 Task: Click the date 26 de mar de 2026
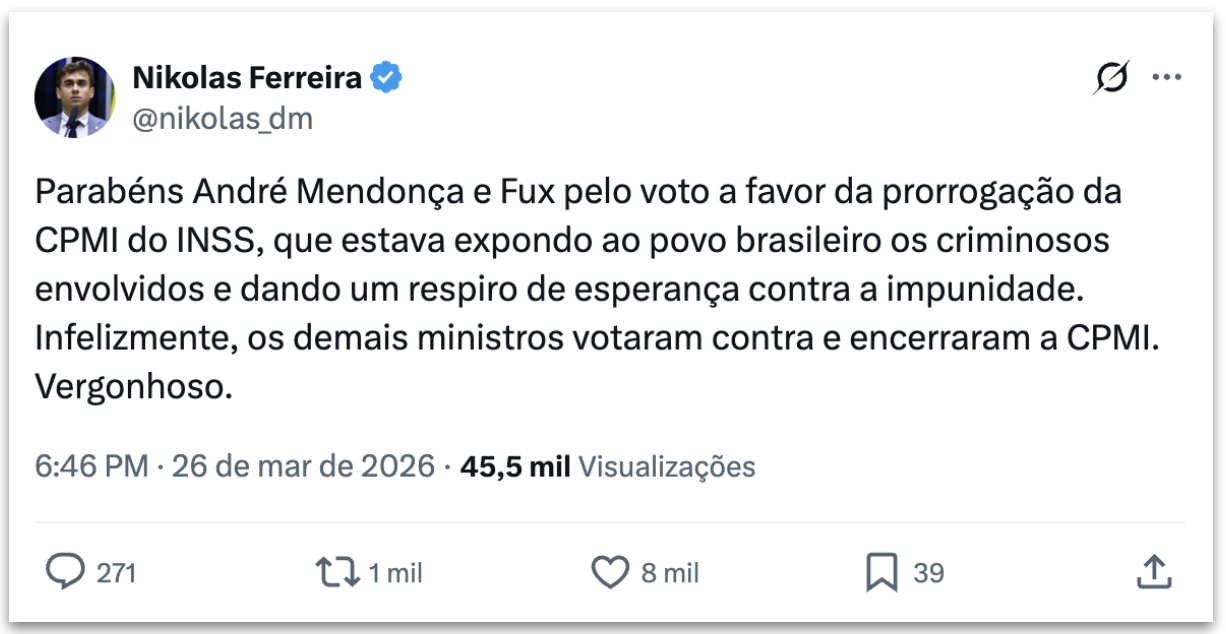point(303,466)
